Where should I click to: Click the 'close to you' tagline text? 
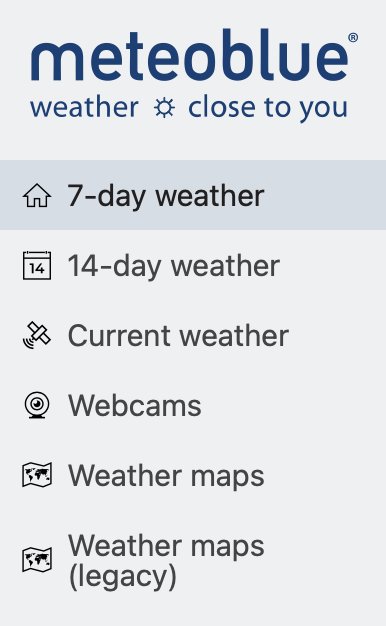[268, 108]
